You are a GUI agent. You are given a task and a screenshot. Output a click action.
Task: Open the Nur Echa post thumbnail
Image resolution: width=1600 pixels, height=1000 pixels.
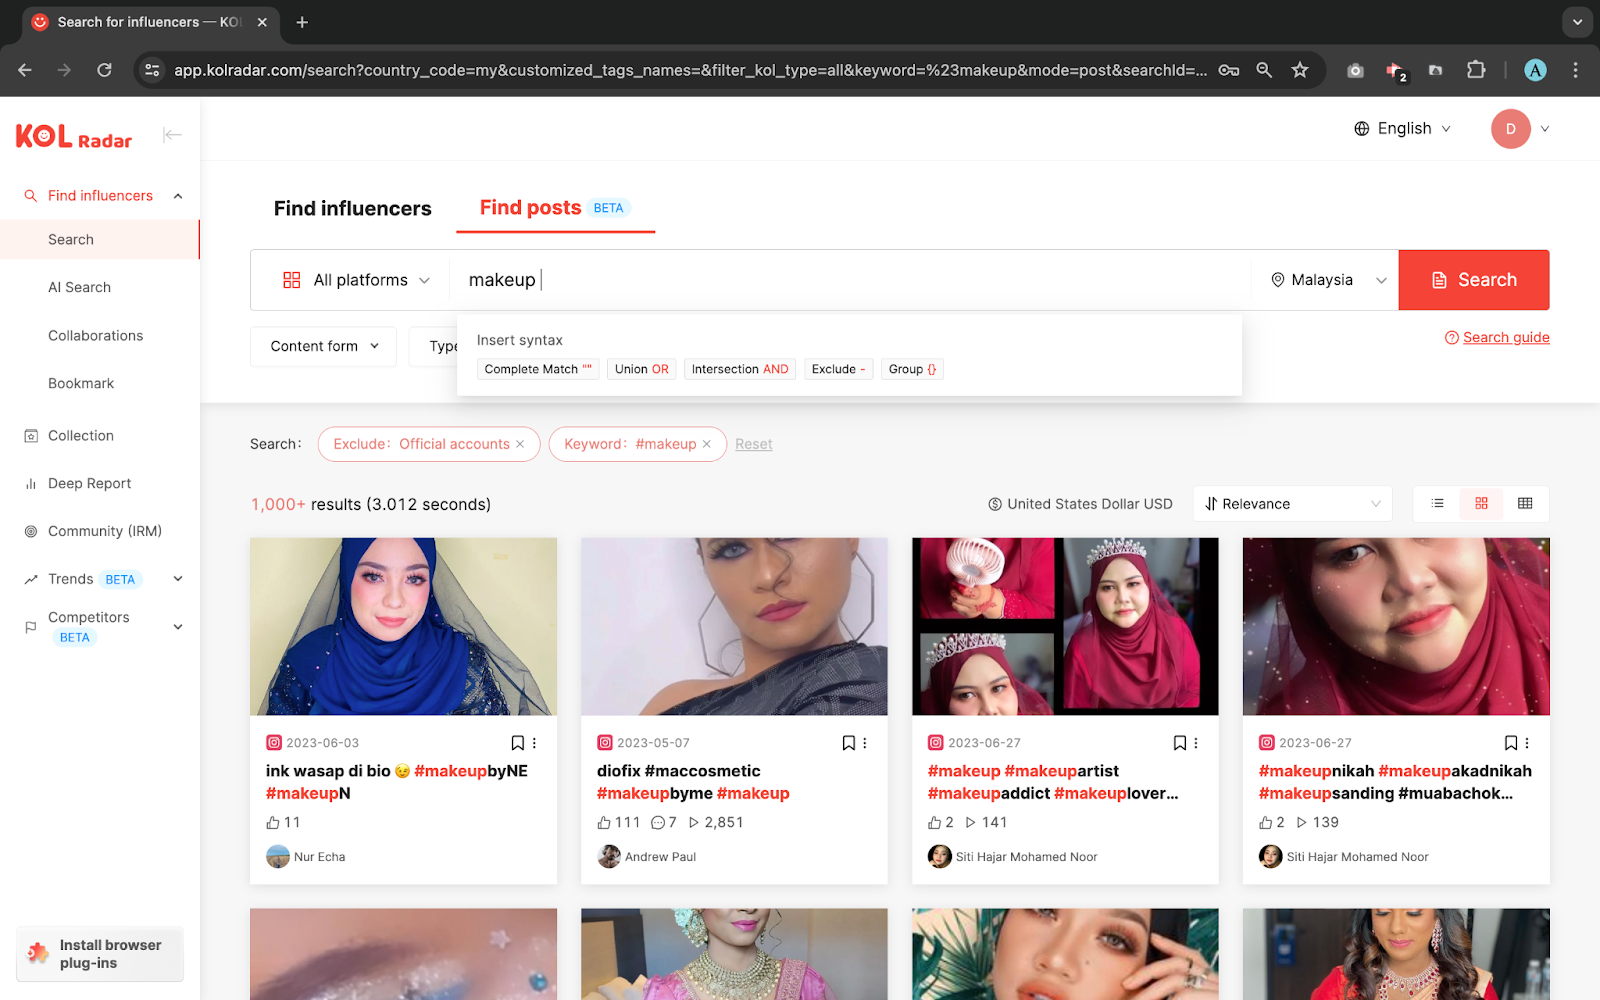tap(403, 627)
